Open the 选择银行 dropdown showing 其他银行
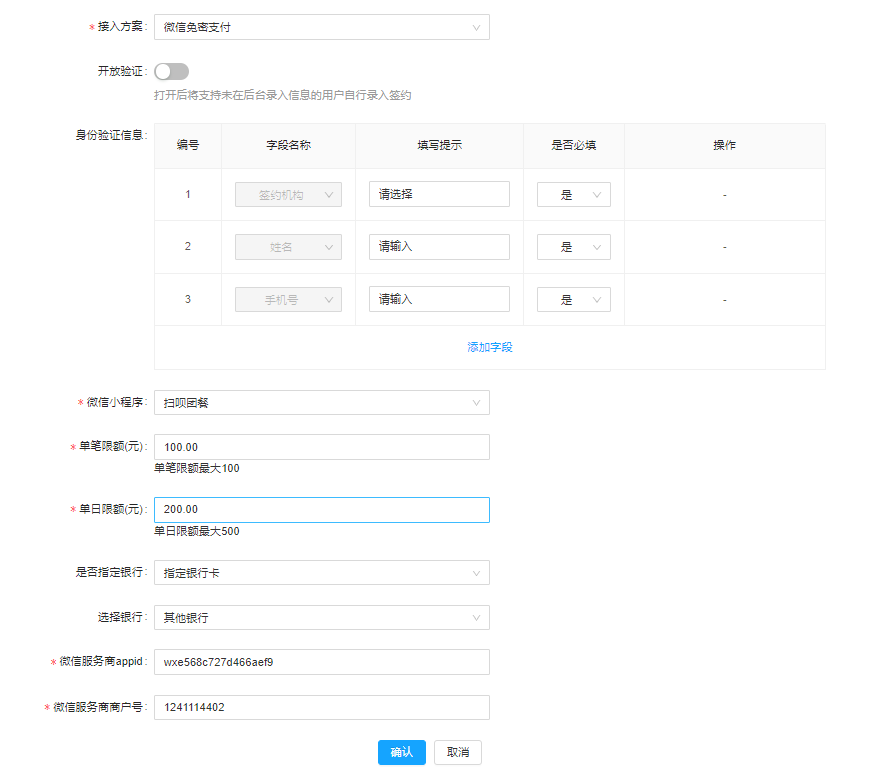869x775 pixels. [321, 618]
